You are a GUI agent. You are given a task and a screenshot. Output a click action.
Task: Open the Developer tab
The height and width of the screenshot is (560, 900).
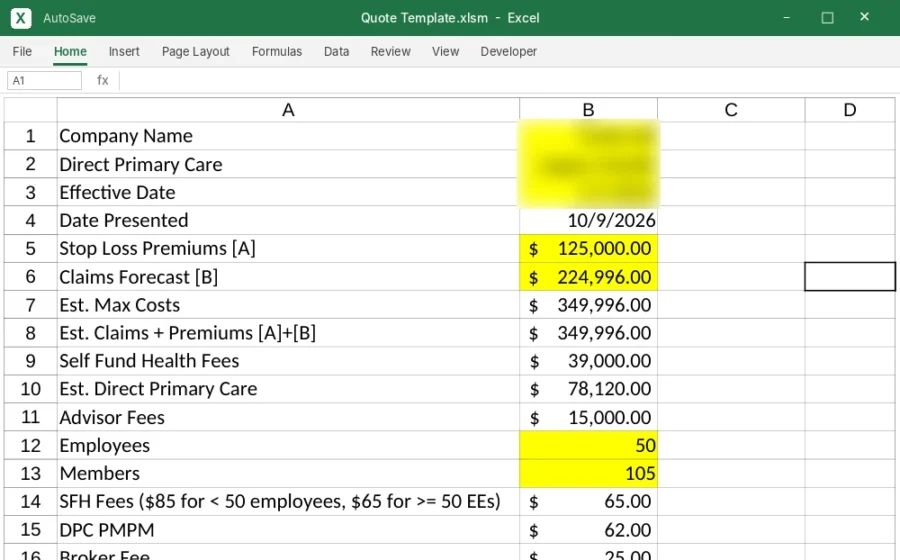pyautogui.click(x=509, y=52)
